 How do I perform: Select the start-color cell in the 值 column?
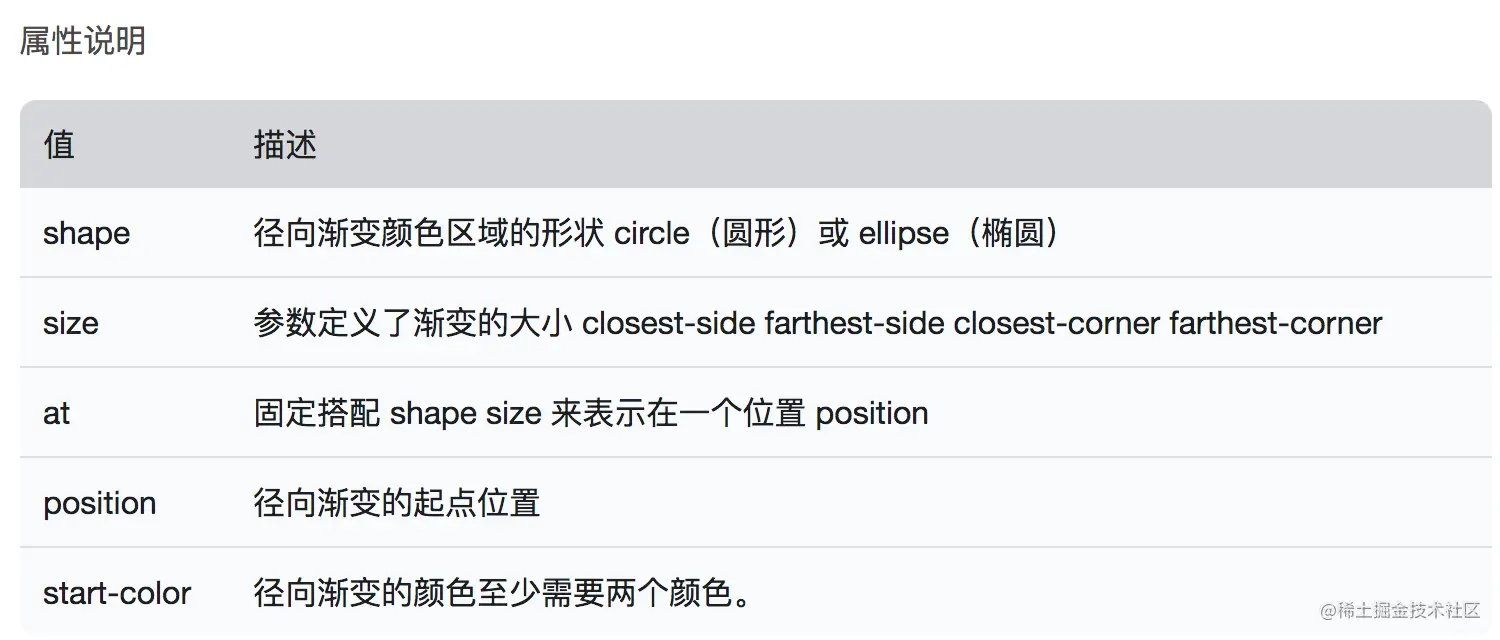click(117, 593)
